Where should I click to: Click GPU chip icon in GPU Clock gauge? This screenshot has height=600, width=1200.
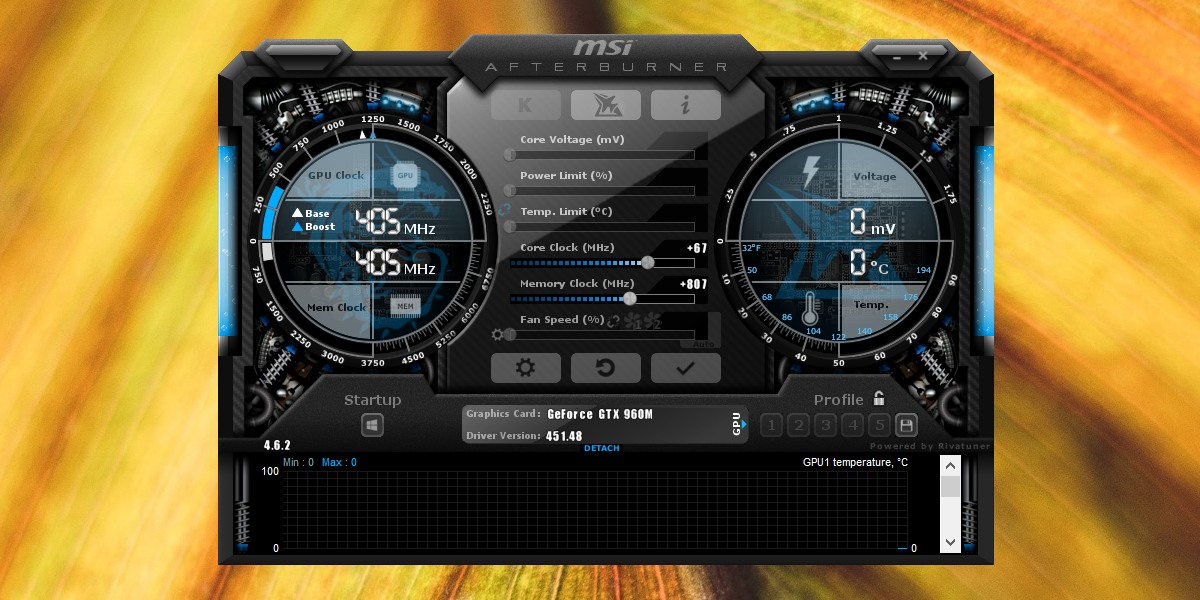point(405,175)
